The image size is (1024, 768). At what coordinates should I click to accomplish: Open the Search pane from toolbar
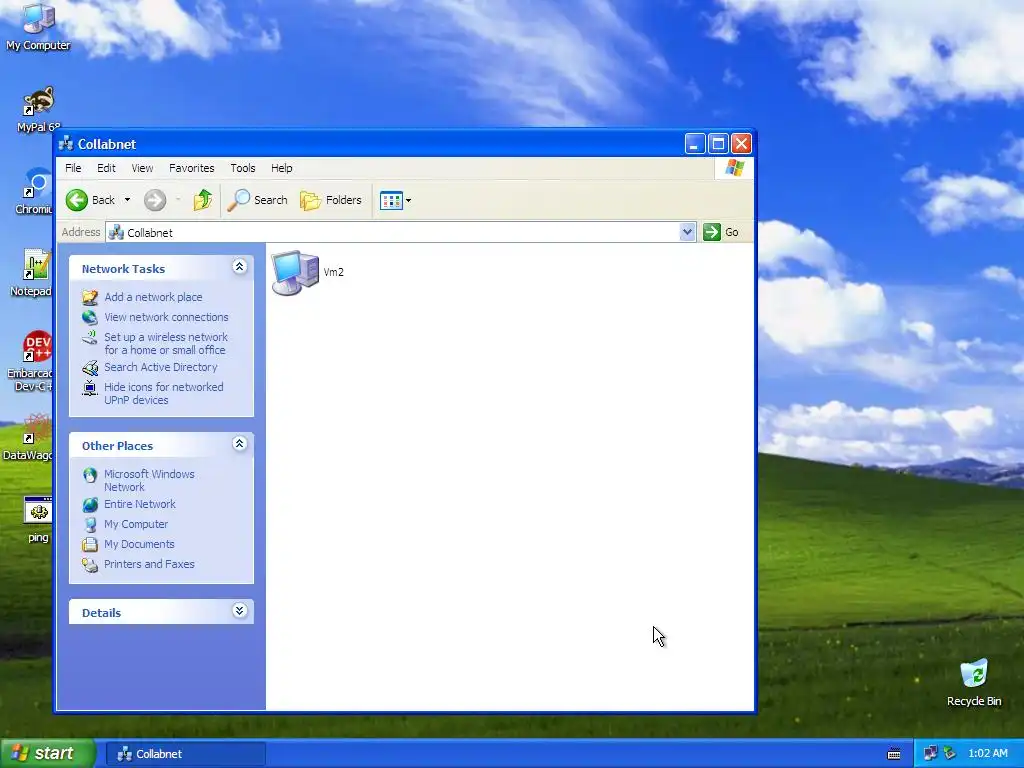click(257, 200)
